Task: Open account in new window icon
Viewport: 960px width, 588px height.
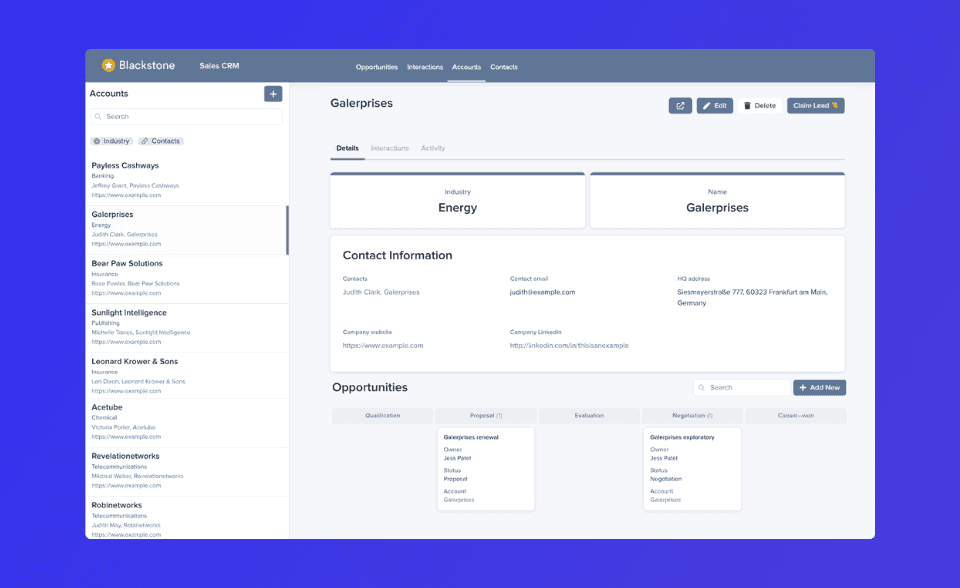Action: pyautogui.click(x=680, y=105)
